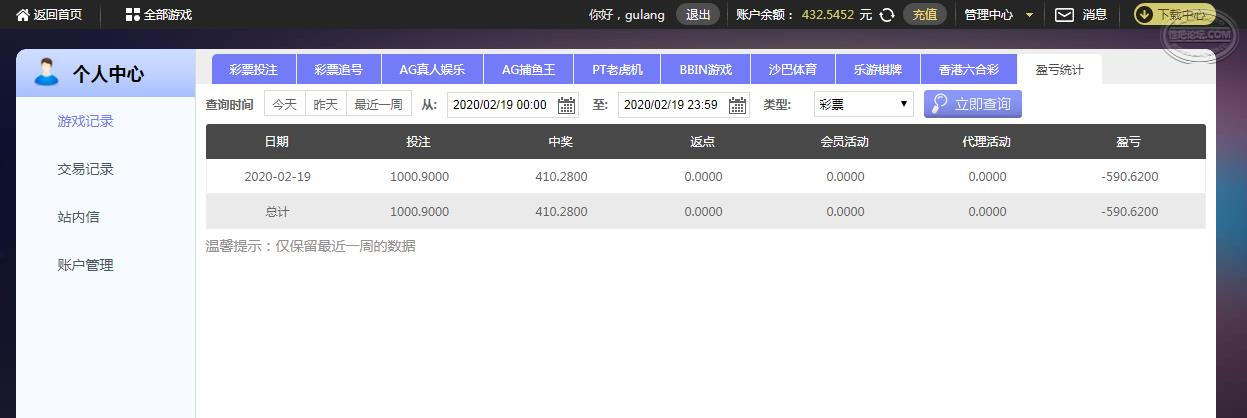Open the 消息 envelope icon
1247x418 pixels.
[x=1065, y=15]
